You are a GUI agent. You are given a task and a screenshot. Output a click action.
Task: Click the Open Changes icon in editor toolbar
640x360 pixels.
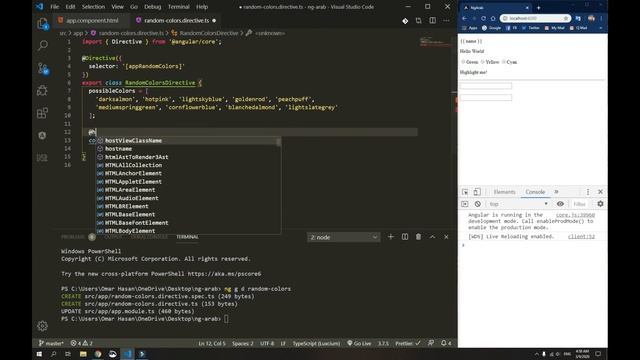[x=418, y=20]
